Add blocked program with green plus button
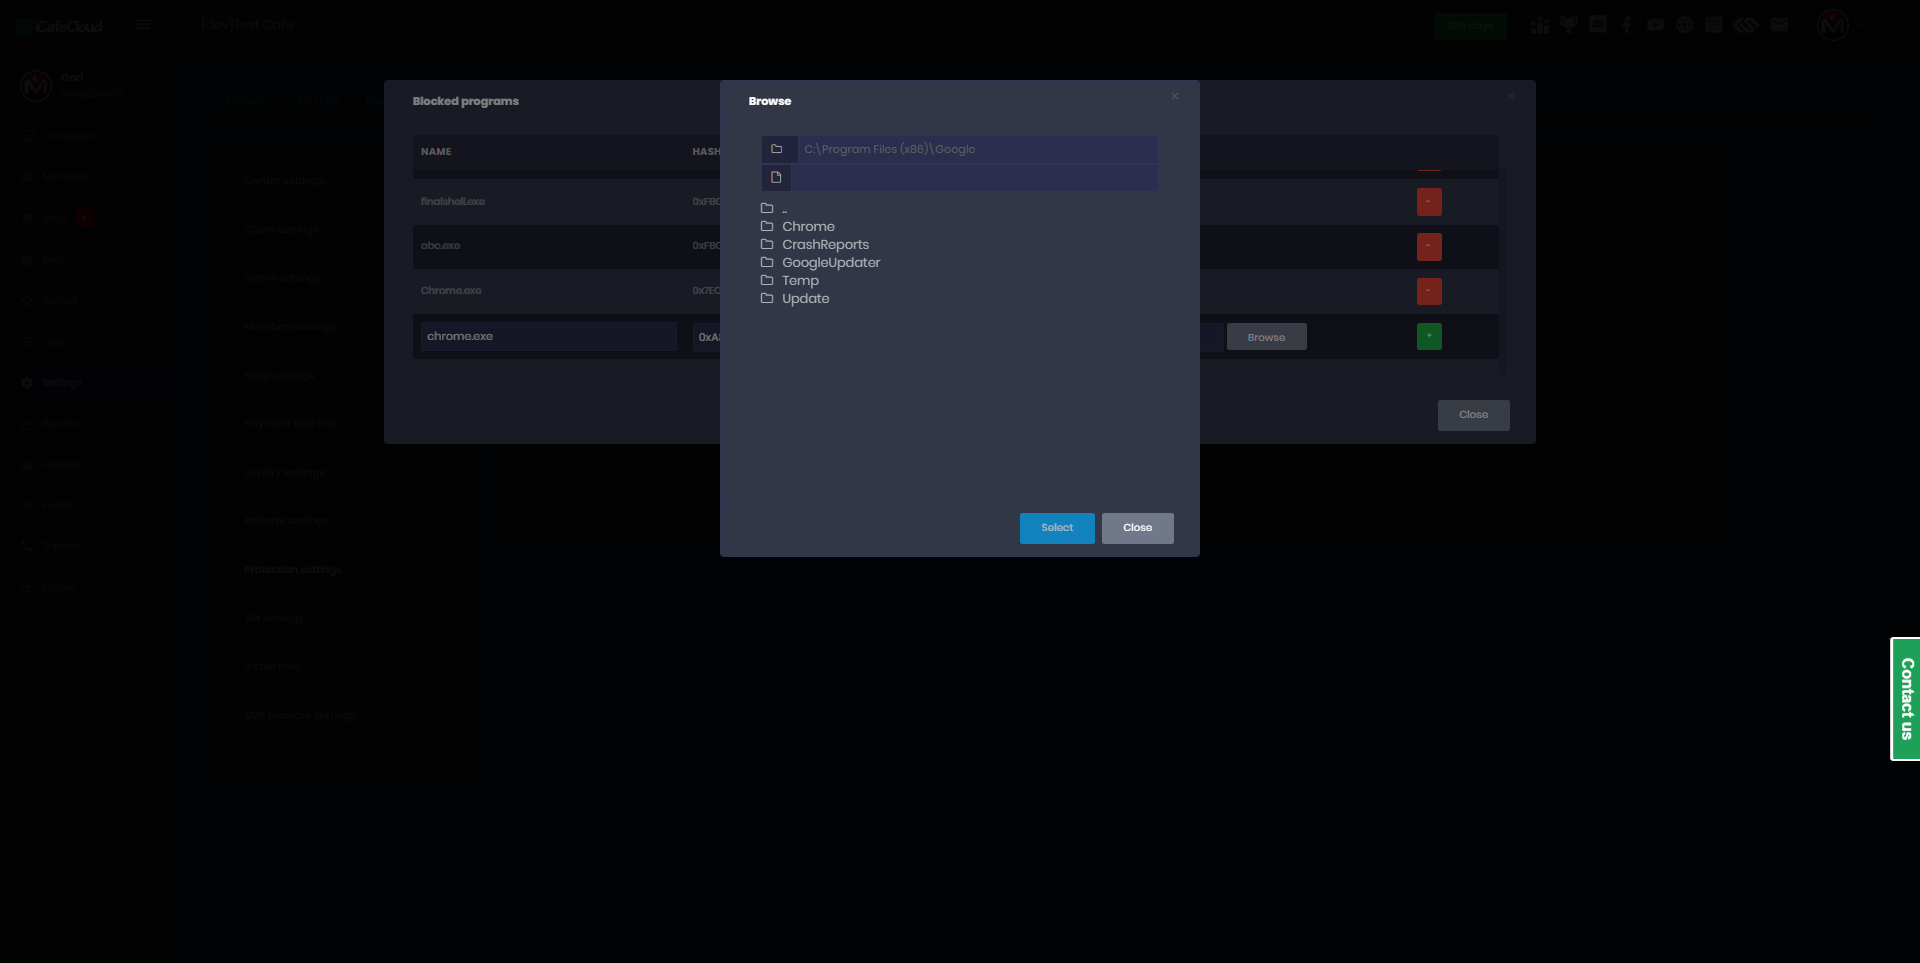Viewport: 1920px width, 963px height. coord(1429,337)
